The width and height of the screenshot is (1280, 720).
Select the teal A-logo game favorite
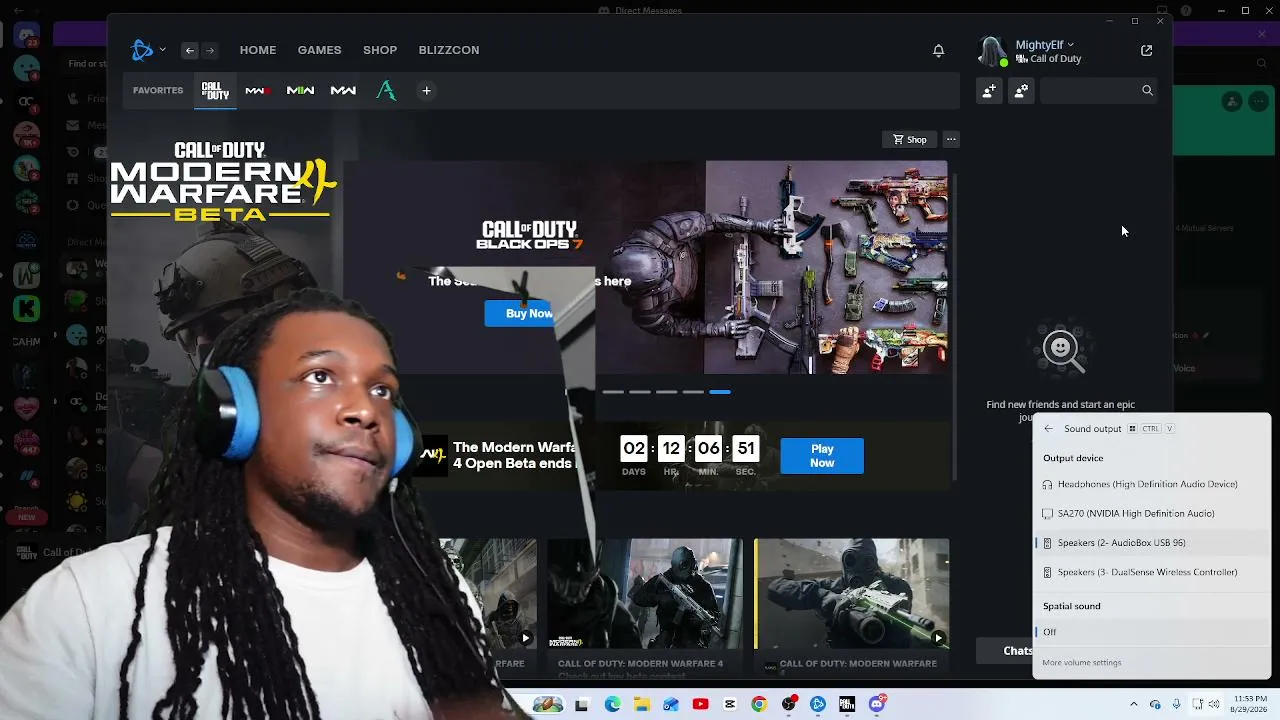386,91
